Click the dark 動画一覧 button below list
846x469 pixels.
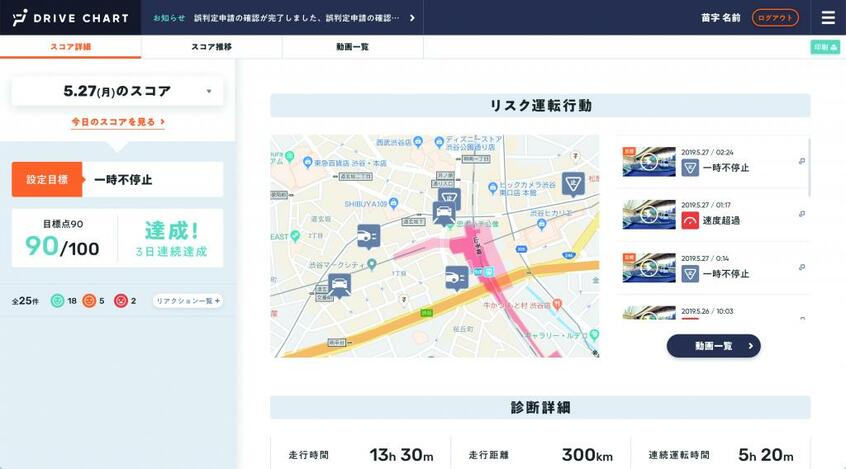point(713,346)
